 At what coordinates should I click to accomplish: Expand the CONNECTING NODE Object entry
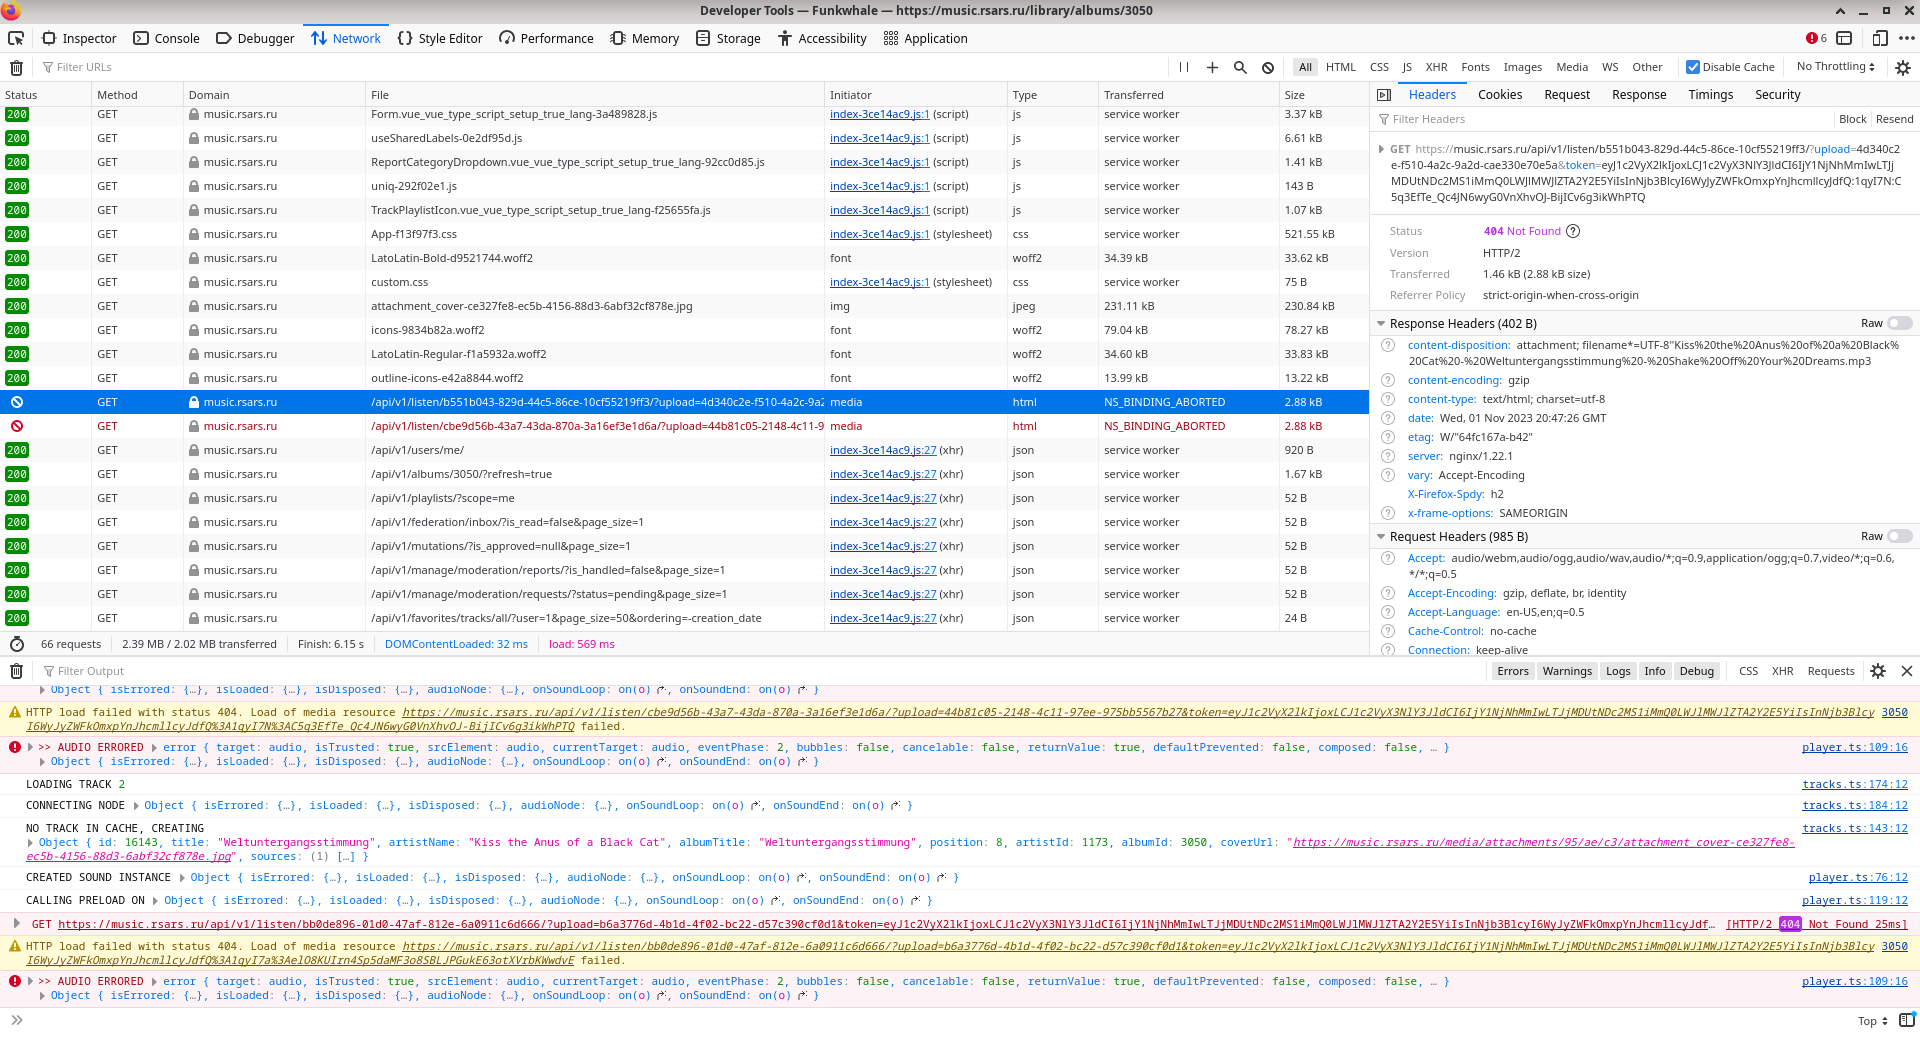pyautogui.click(x=136, y=806)
